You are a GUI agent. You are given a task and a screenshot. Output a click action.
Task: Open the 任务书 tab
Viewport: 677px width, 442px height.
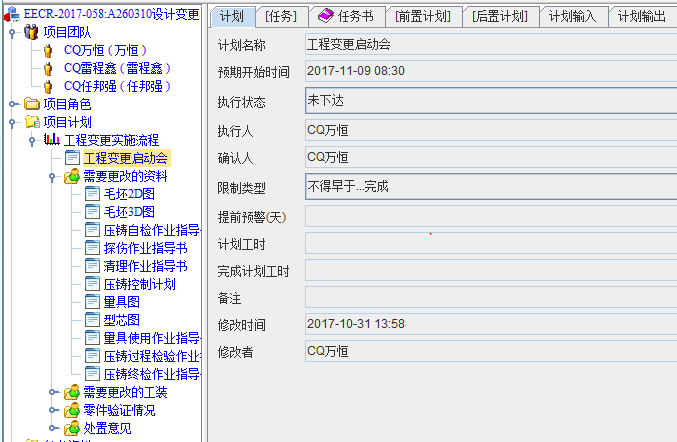[348, 16]
